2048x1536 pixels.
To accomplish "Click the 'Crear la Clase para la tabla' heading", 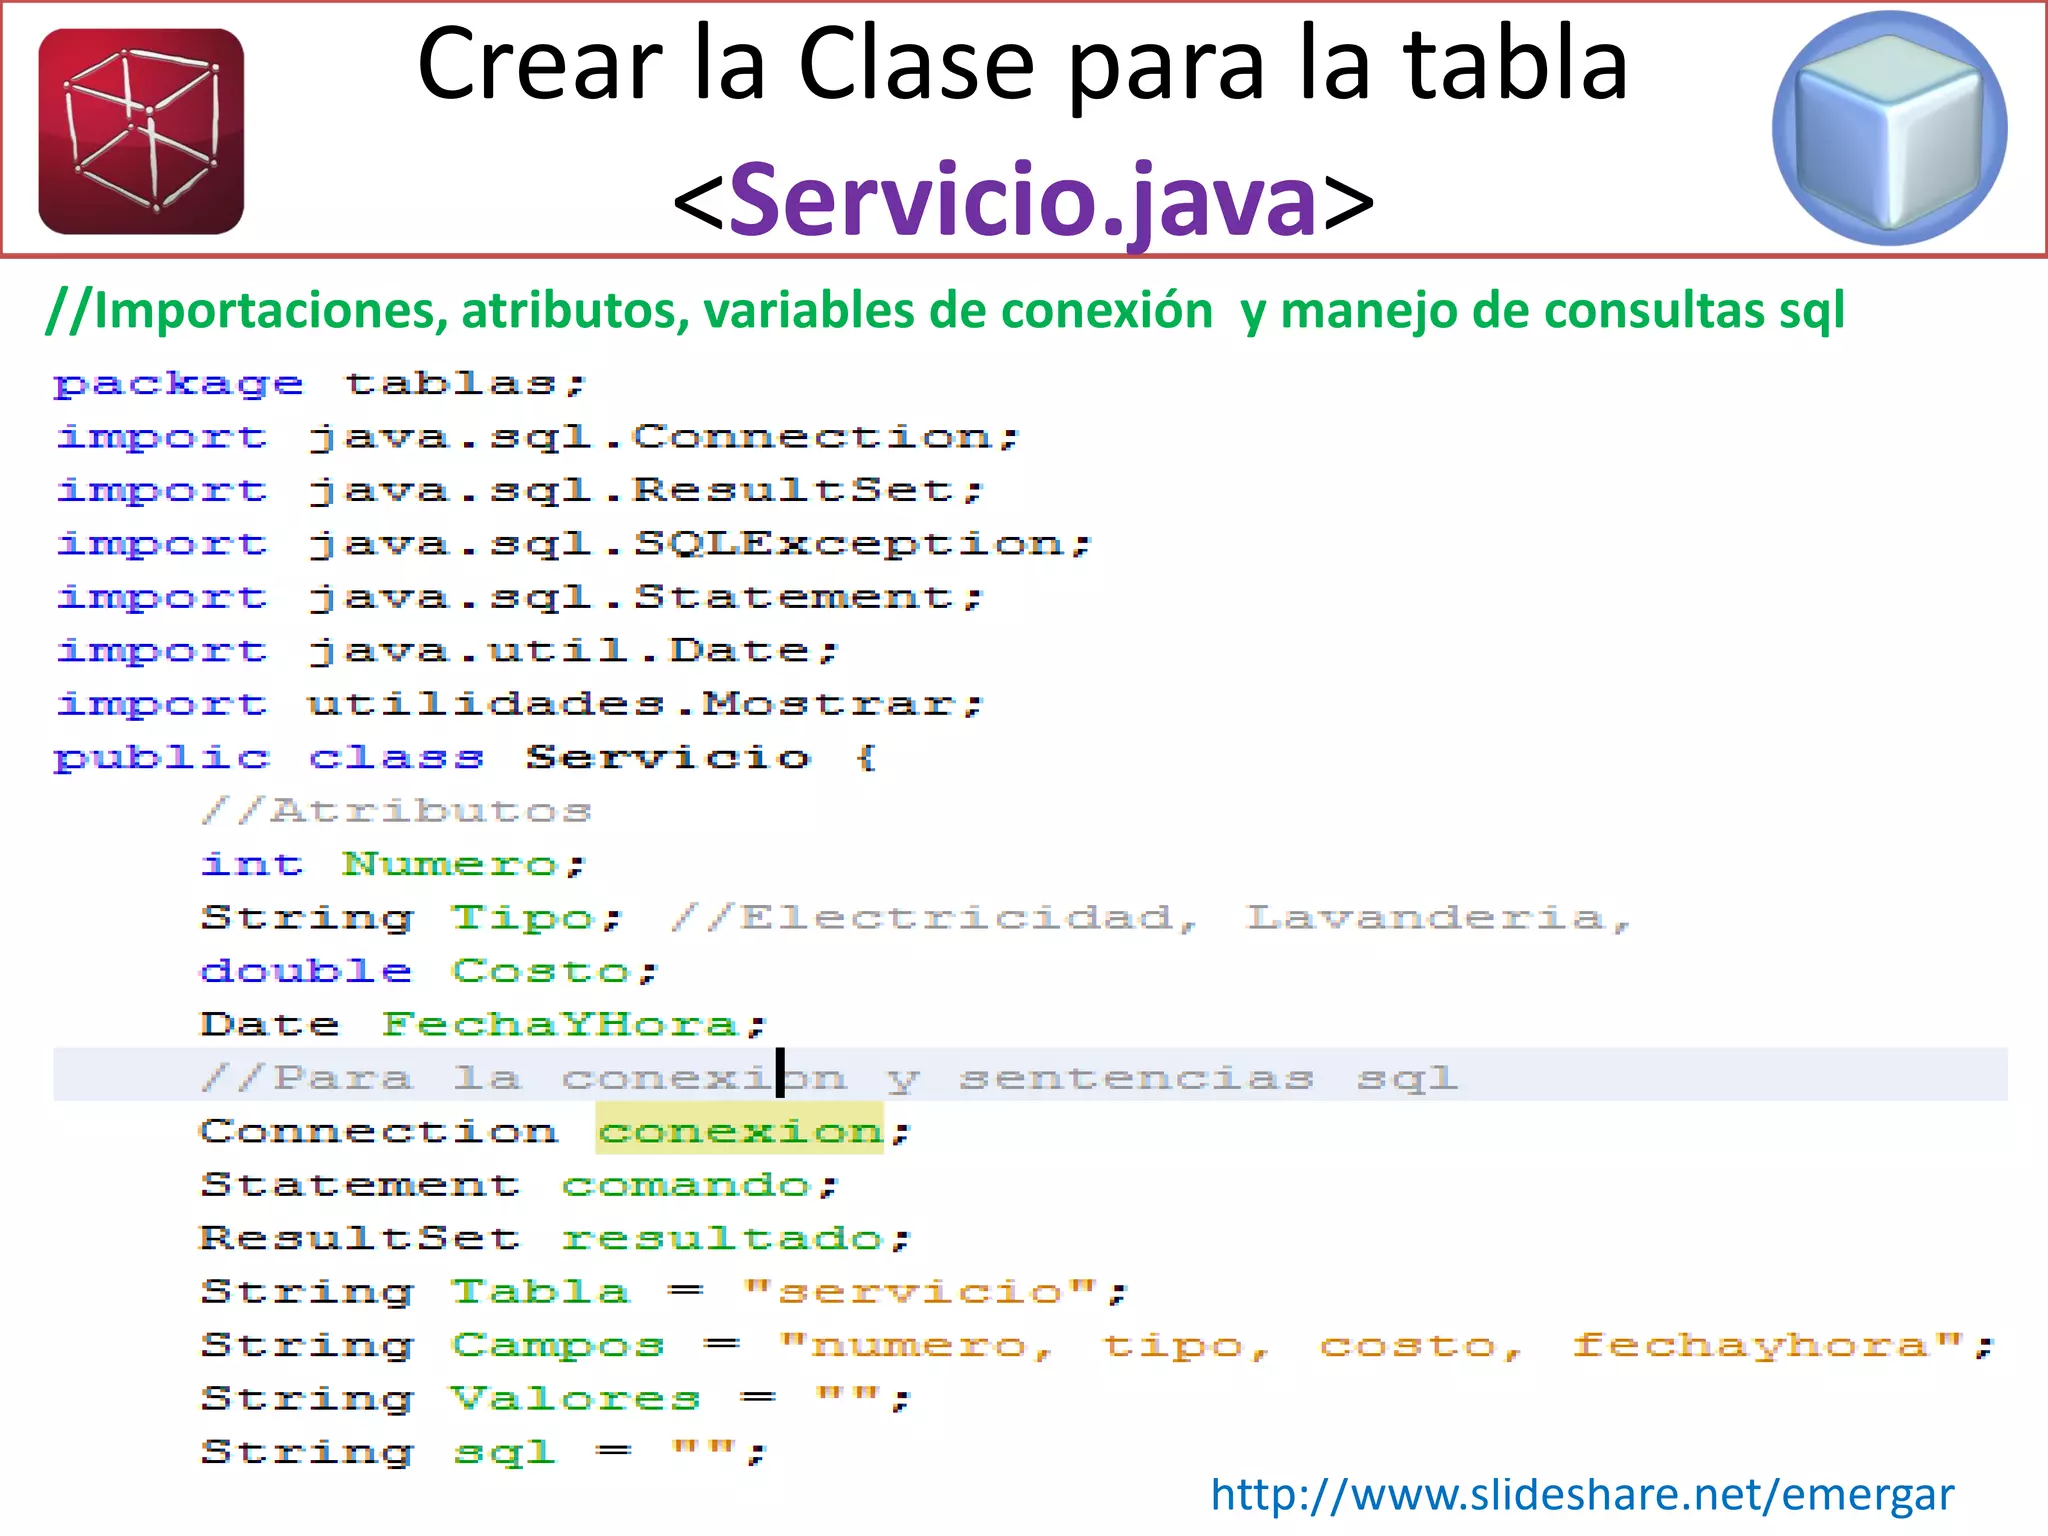I will 1023,64.
